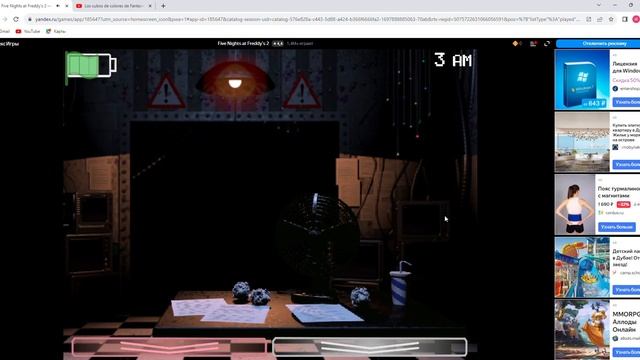This screenshot has width=640, height=360.
Task: Click the left warning triangle sign
Action: click(x=166, y=91)
